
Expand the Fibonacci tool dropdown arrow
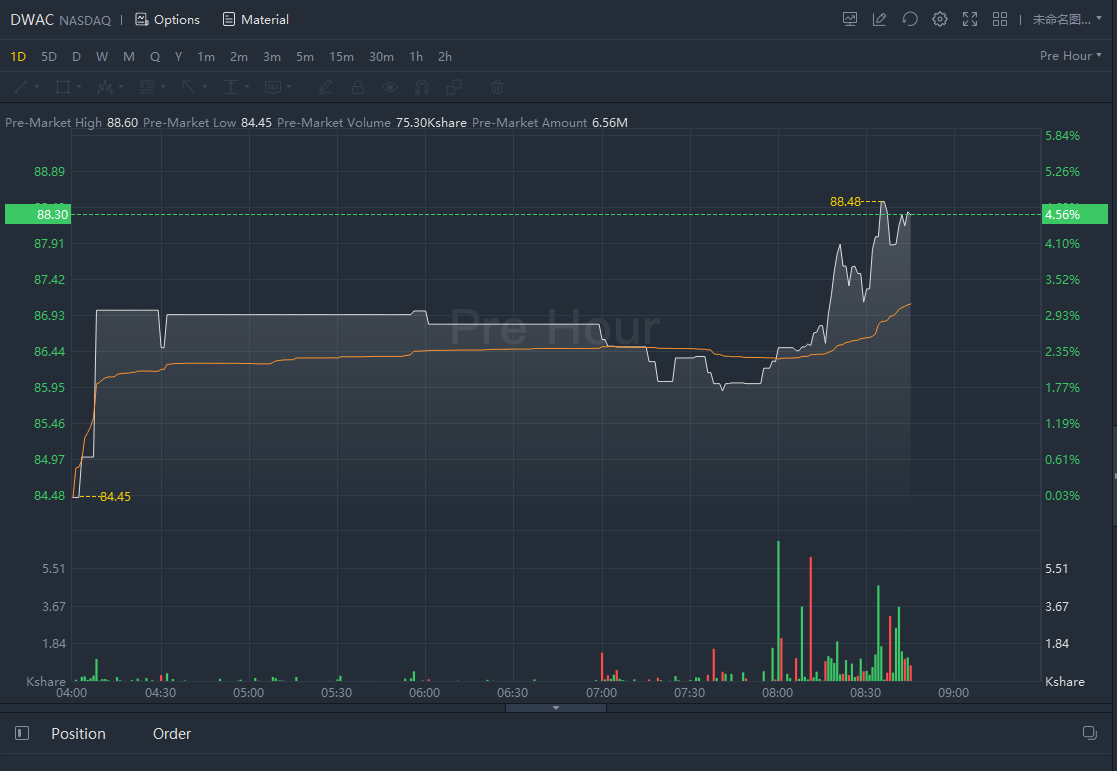(x=163, y=87)
